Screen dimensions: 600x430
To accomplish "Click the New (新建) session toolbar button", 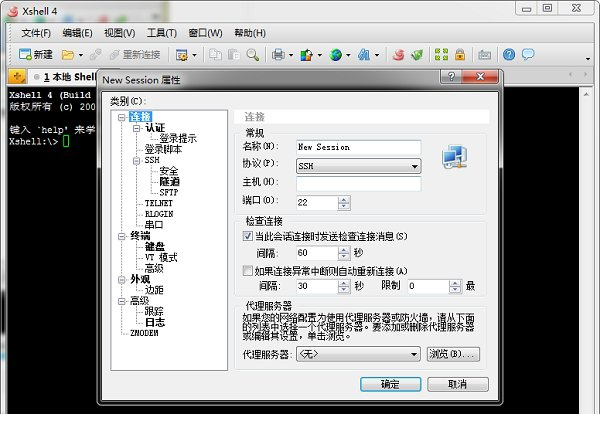I will [36, 55].
